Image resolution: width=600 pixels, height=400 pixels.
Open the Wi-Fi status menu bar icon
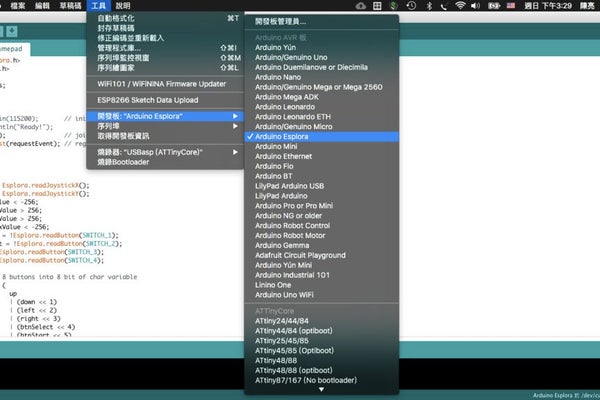[x=460, y=5]
